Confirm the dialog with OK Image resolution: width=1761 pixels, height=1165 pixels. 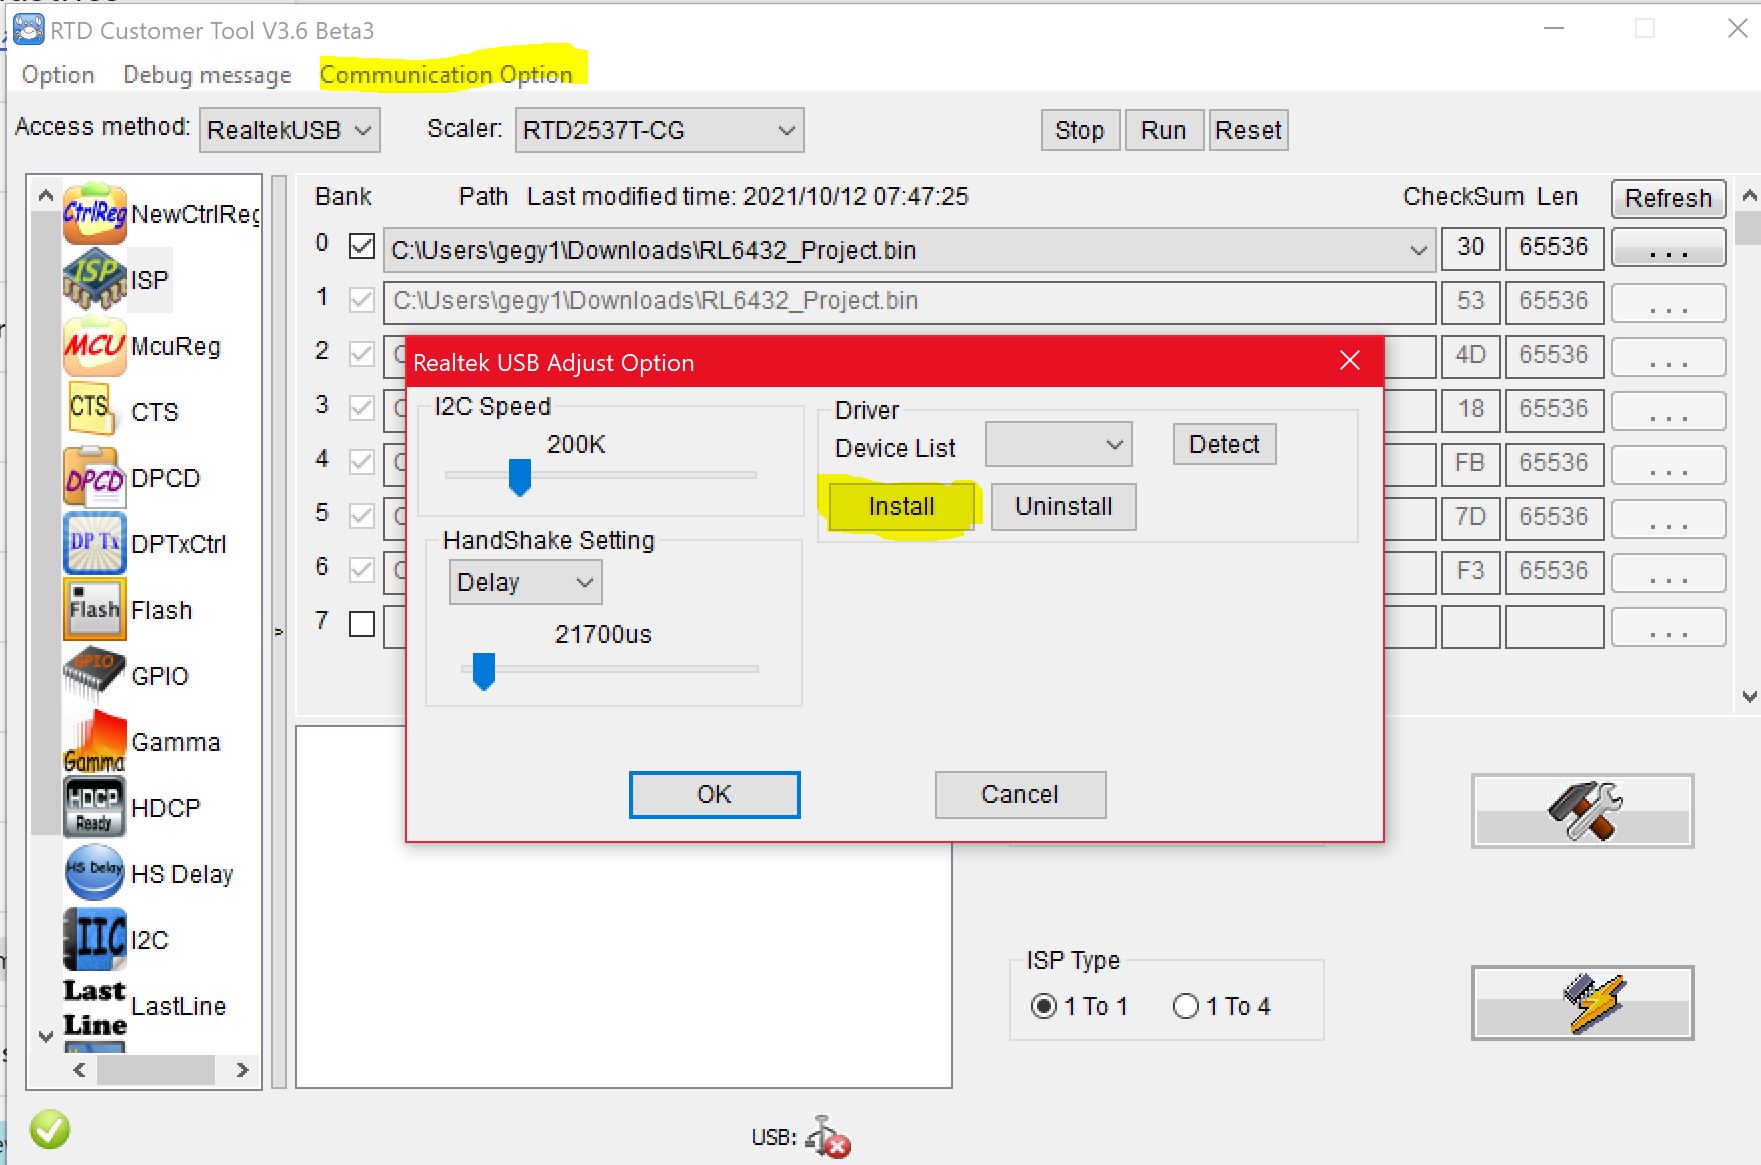[x=715, y=794]
